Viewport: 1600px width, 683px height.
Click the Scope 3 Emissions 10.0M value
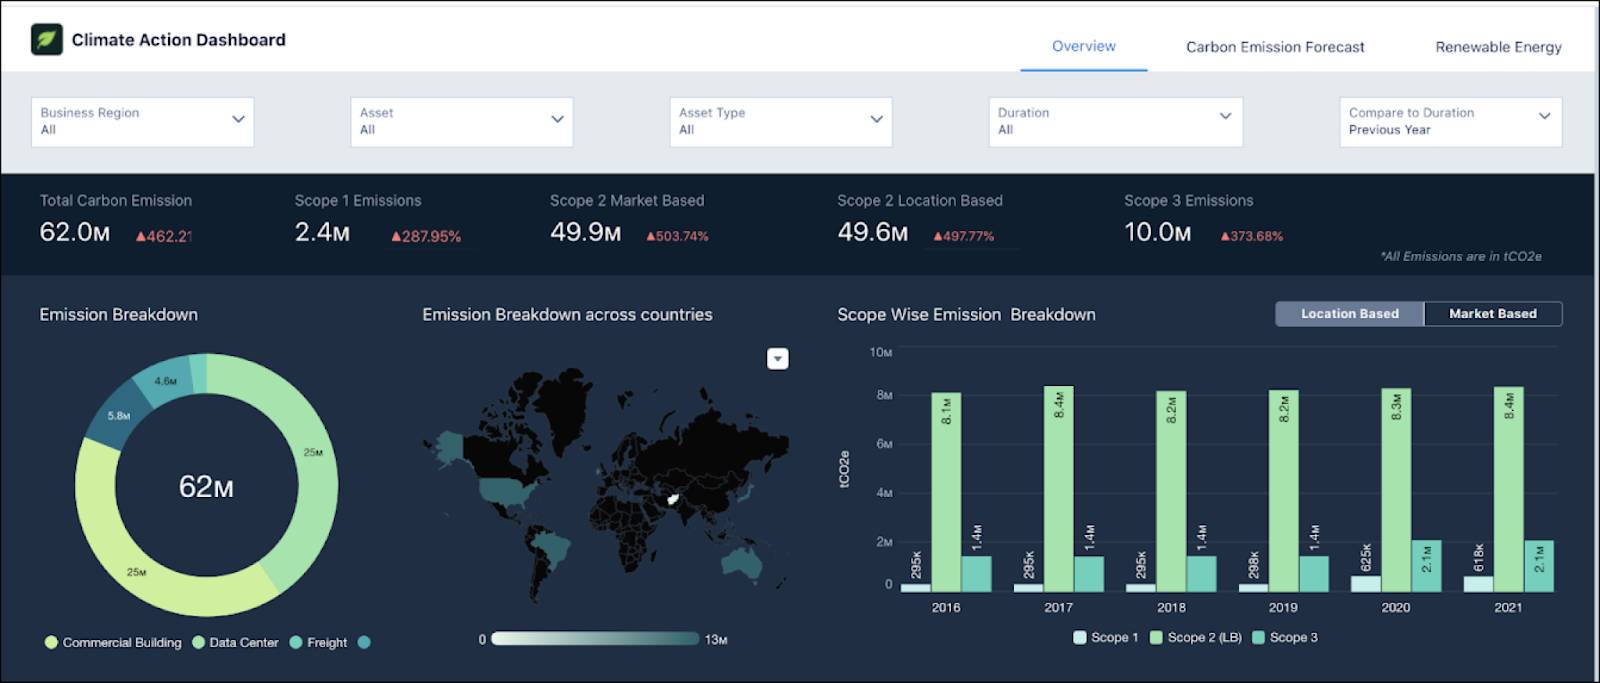click(x=1158, y=232)
